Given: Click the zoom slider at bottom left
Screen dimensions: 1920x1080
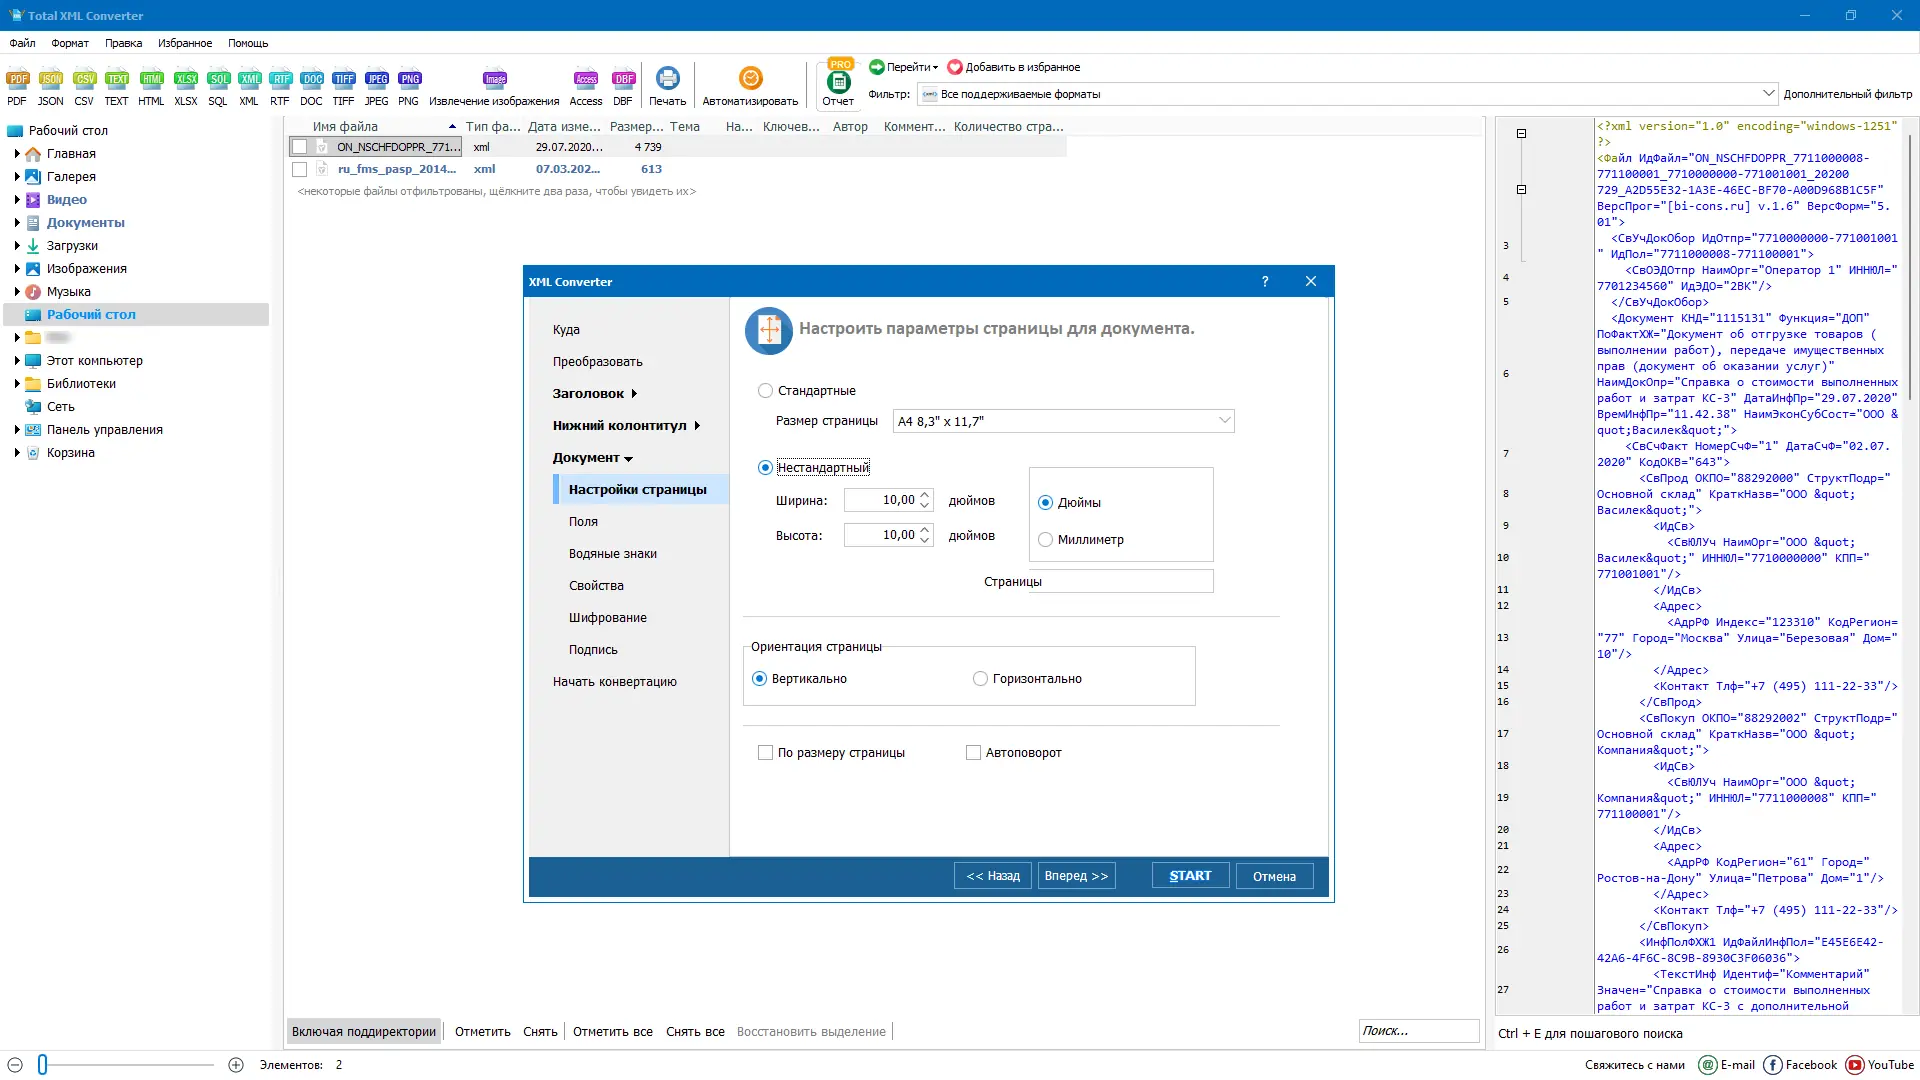Looking at the screenshot, I should tap(43, 1065).
